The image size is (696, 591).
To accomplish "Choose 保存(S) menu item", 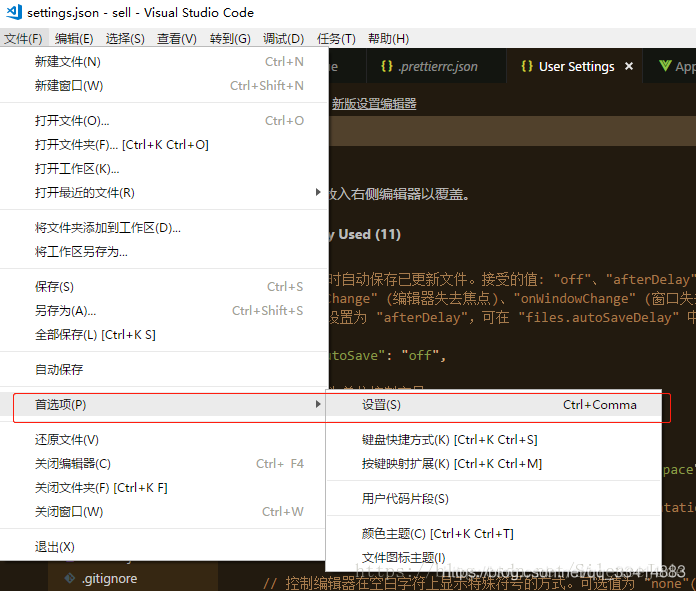I will (164, 287).
